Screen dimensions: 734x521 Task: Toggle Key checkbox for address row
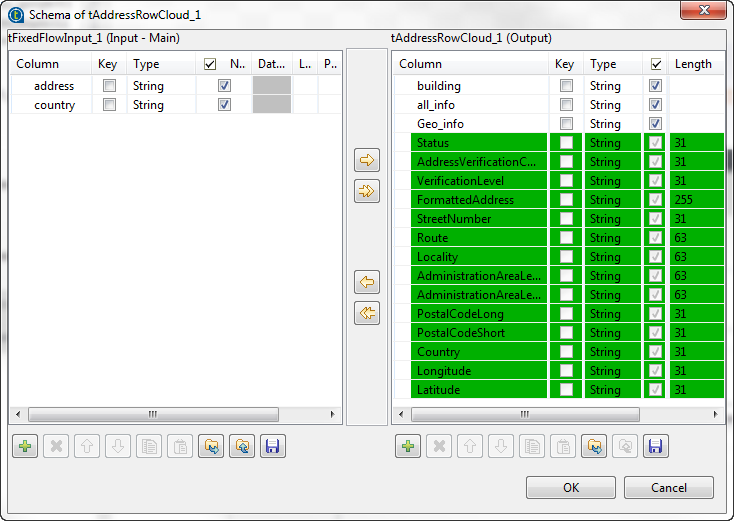coord(110,86)
